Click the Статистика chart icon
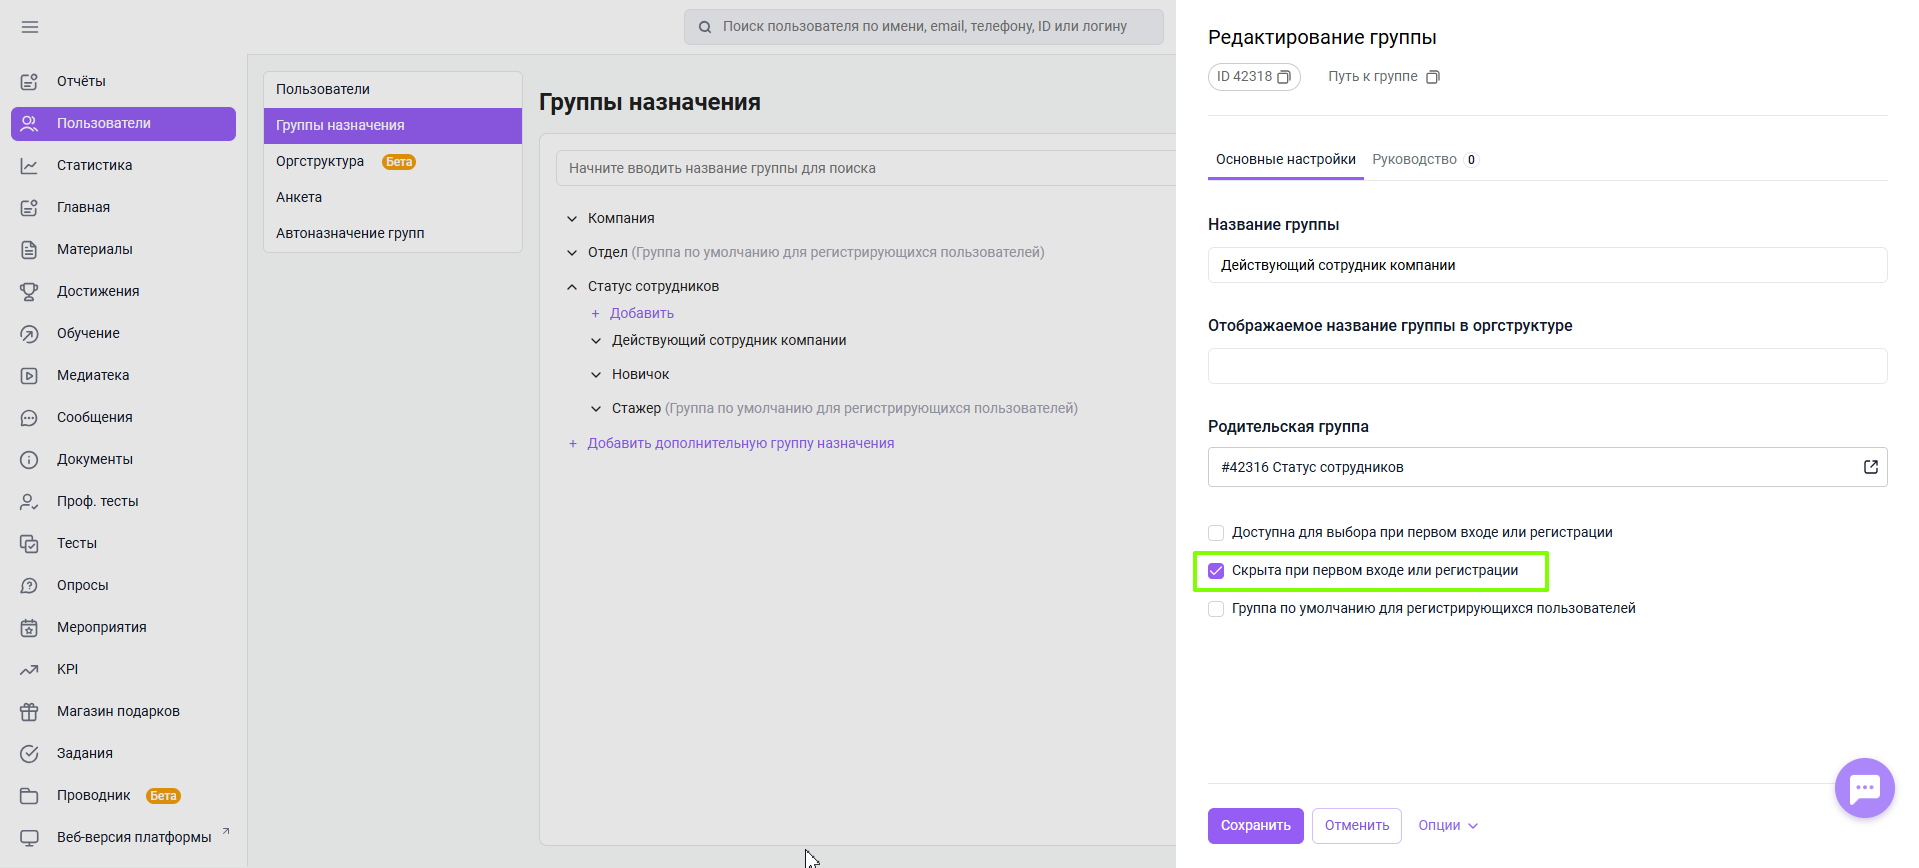1919x868 pixels. [x=29, y=165]
